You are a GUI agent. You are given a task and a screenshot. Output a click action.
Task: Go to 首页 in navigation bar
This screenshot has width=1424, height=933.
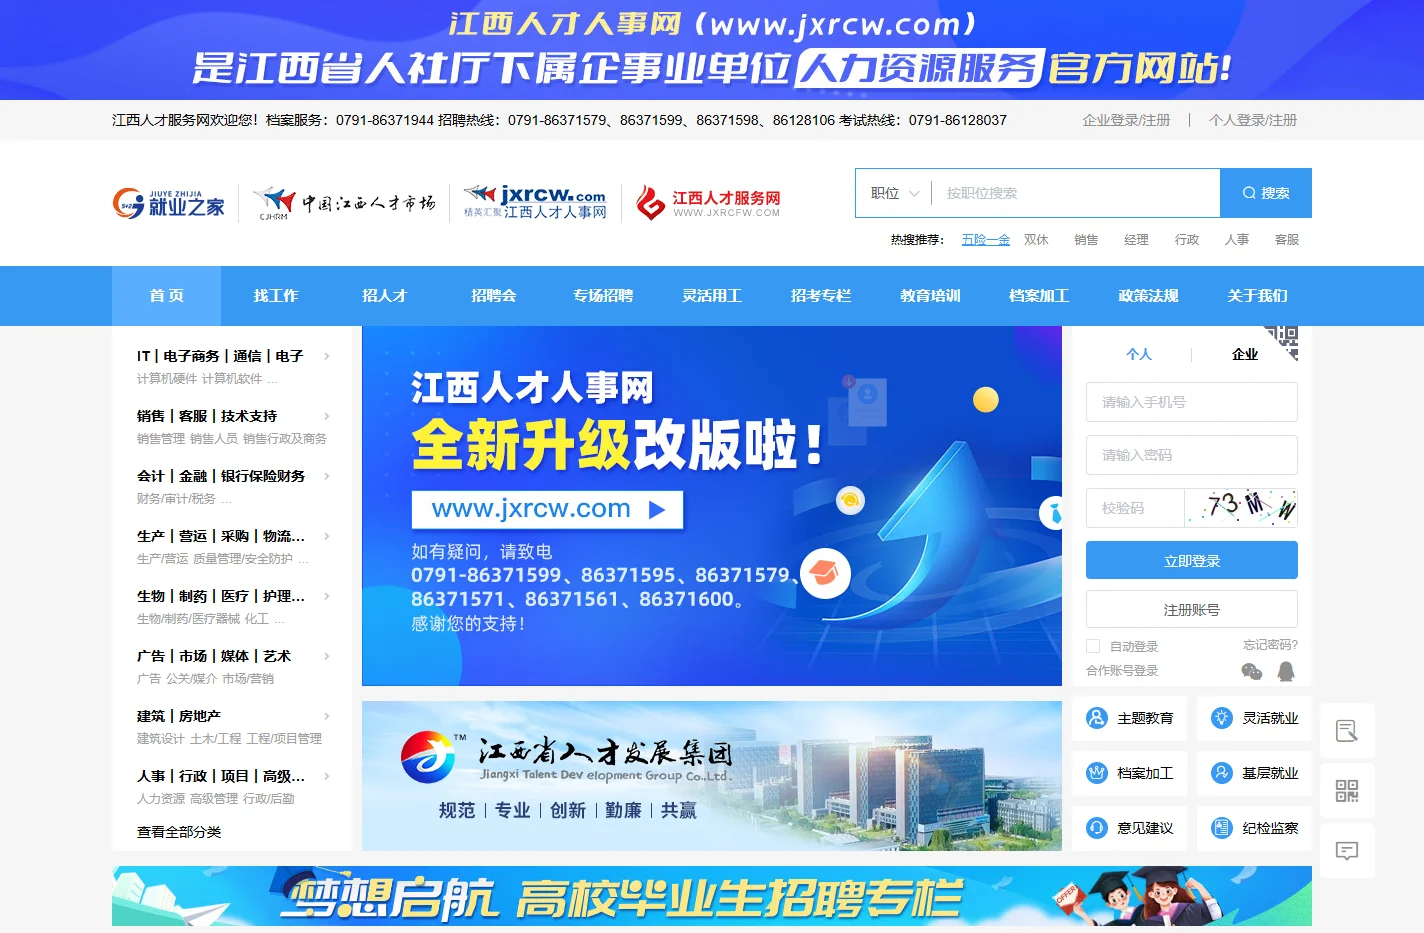pos(167,296)
